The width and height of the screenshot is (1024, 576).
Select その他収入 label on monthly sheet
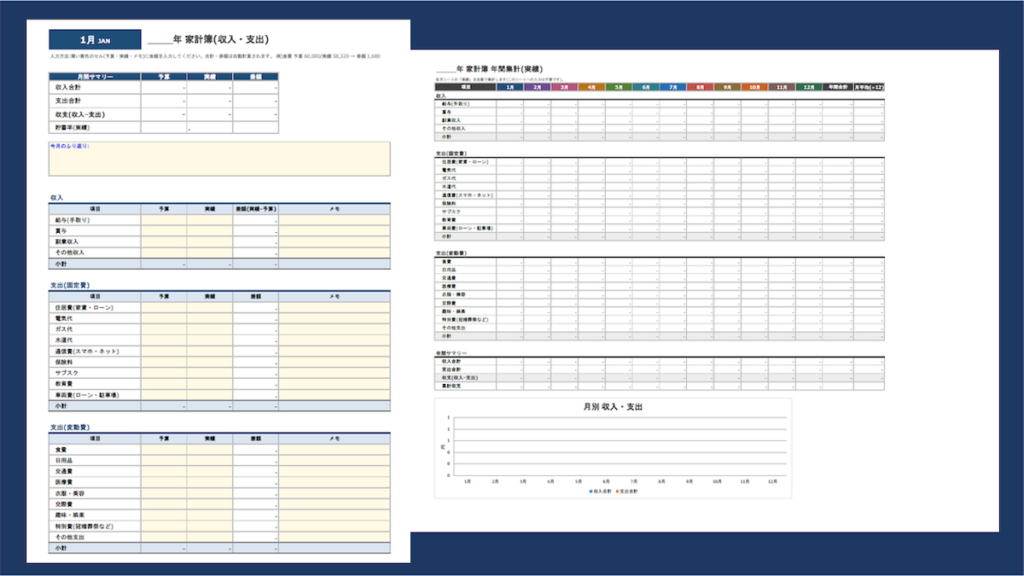[70, 253]
